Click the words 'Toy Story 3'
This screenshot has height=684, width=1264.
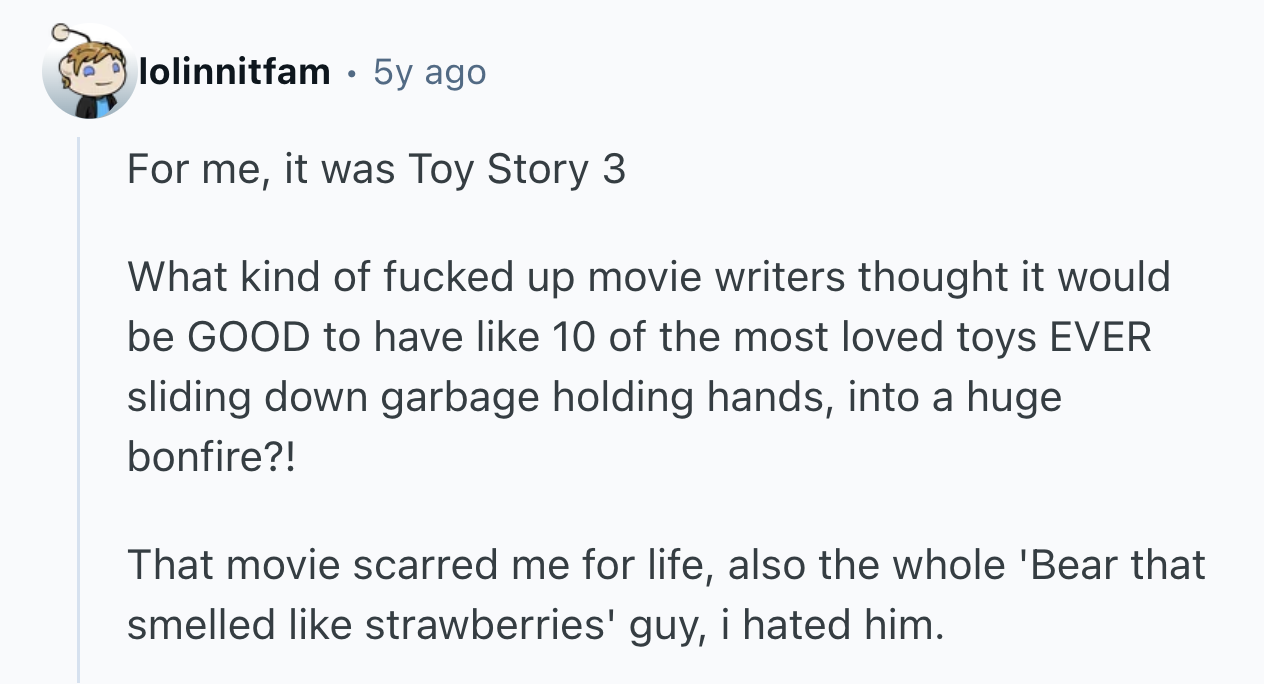click(x=516, y=169)
